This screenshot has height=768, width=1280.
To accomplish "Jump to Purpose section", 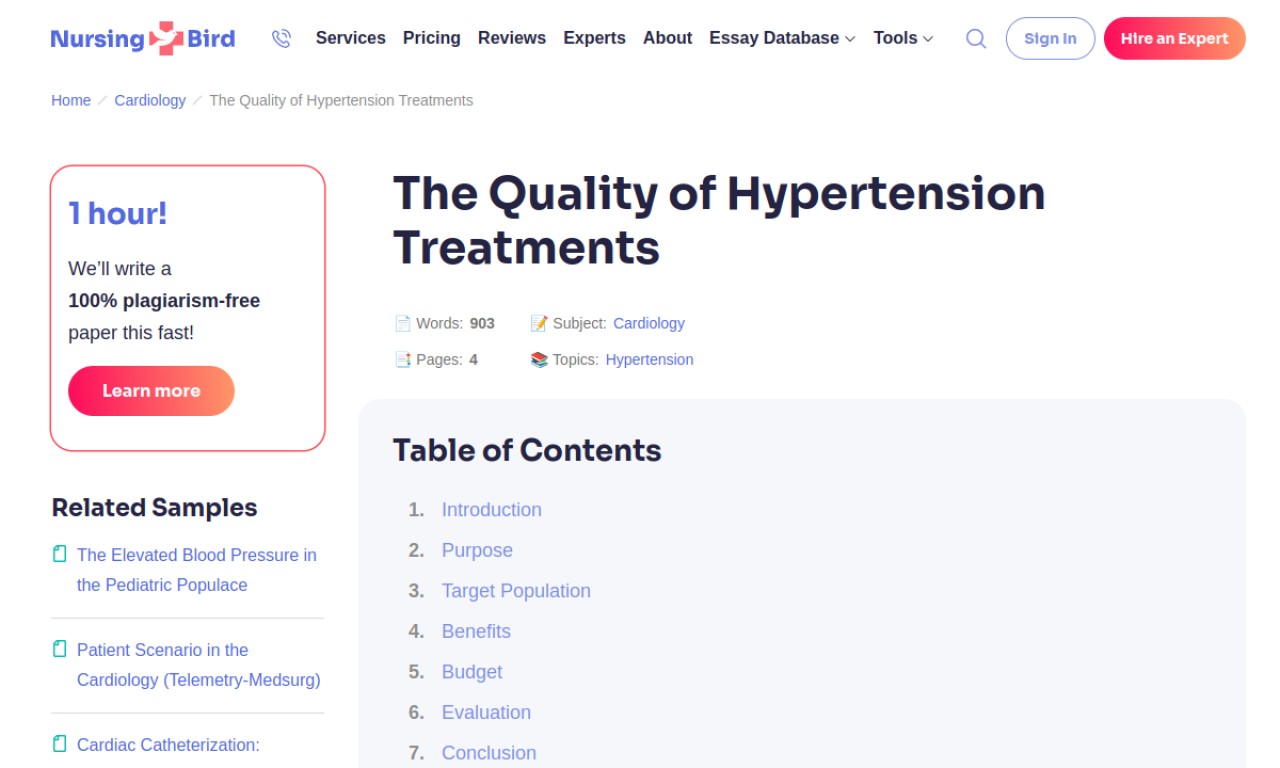I will pyautogui.click(x=477, y=550).
